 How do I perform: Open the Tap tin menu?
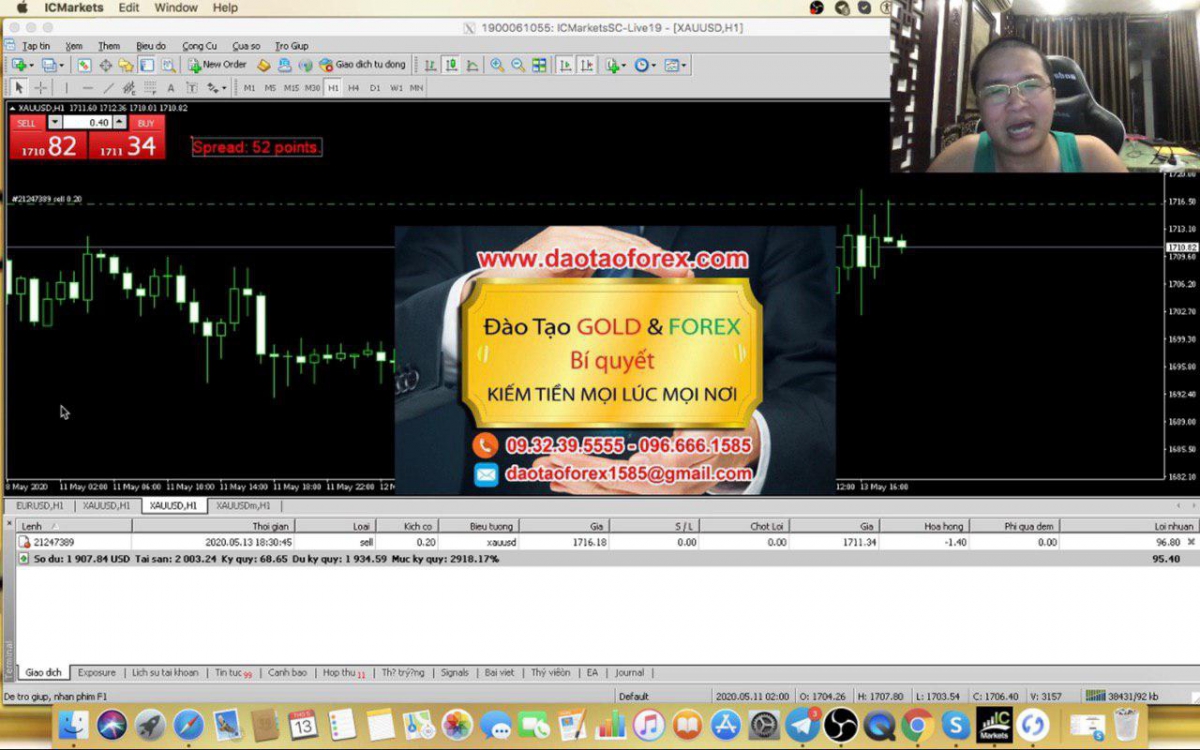click(36, 46)
